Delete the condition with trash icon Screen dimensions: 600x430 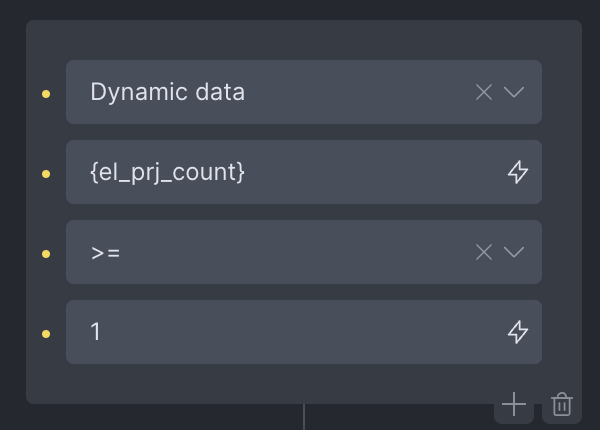pyautogui.click(x=562, y=405)
